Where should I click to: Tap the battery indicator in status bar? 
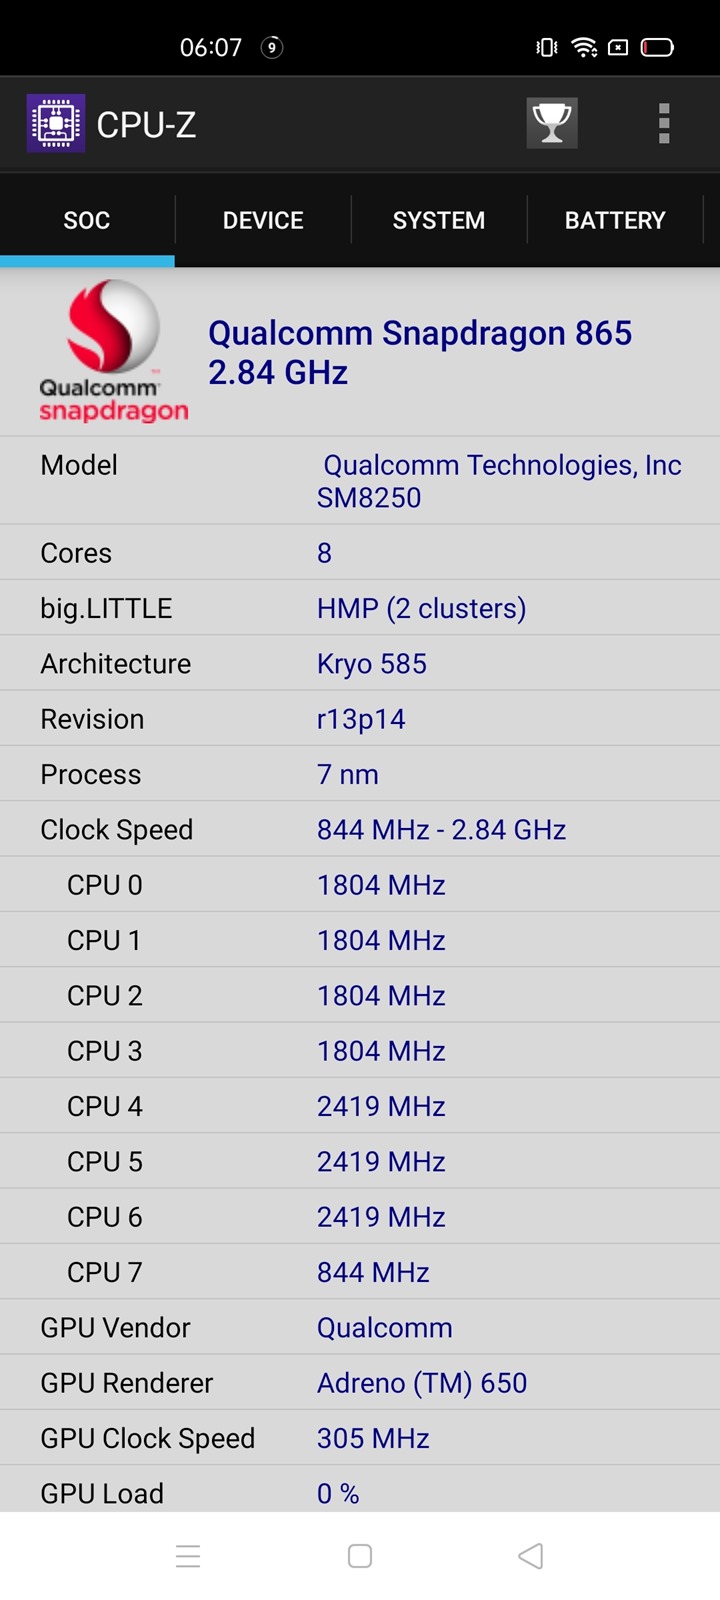coord(657,47)
